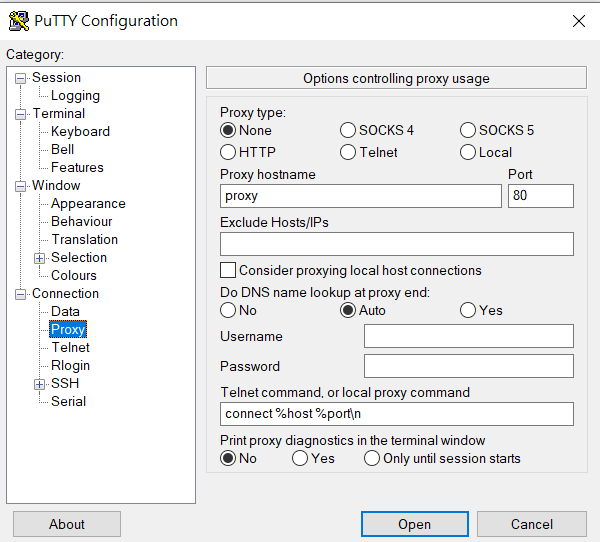The width and height of the screenshot is (600, 542).
Task: Focus the Proxy hostname field
Action: (x=361, y=196)
